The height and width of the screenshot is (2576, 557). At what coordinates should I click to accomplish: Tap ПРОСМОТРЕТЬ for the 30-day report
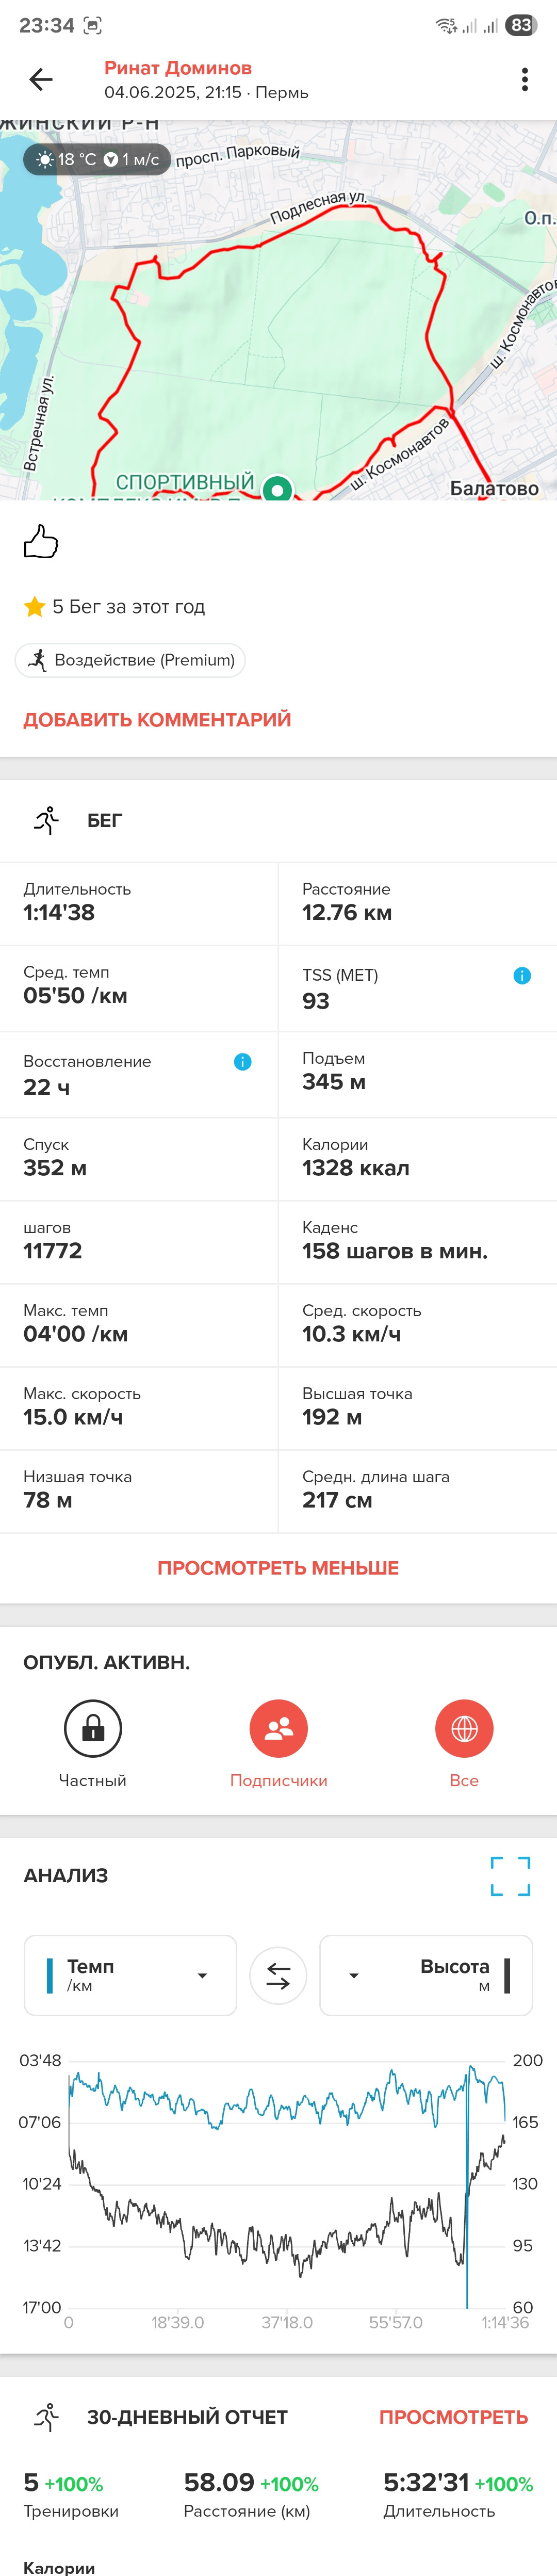coord(453,2416)
